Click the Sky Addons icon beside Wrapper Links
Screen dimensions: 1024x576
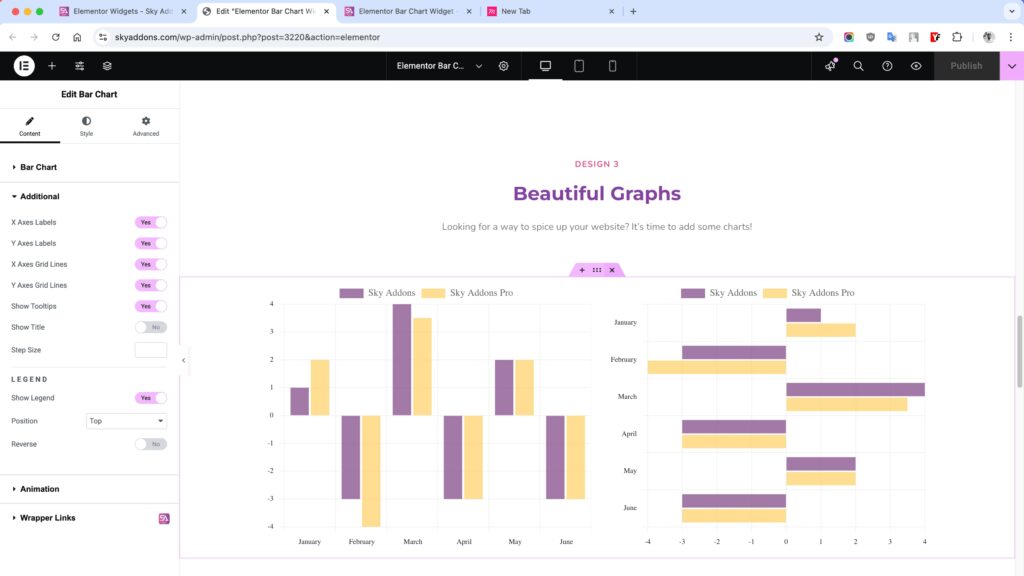[164, 519]
